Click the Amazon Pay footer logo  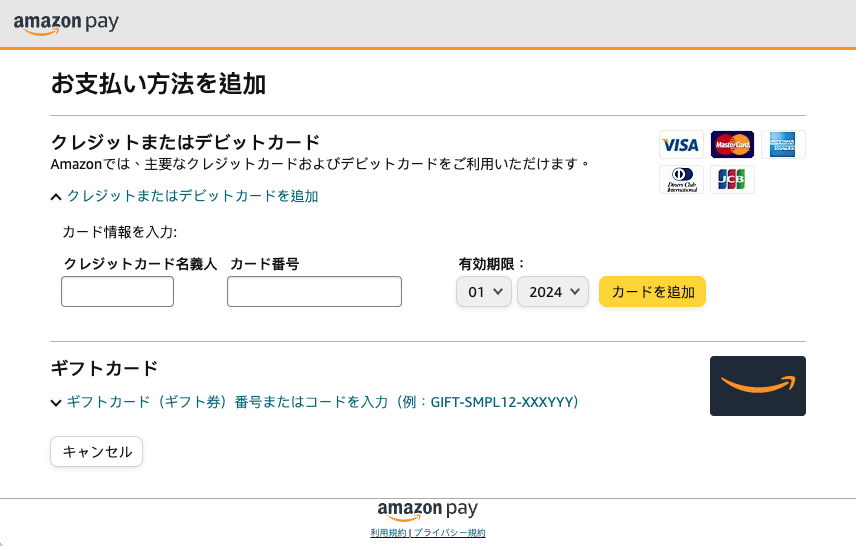click(x=427, y=509)
